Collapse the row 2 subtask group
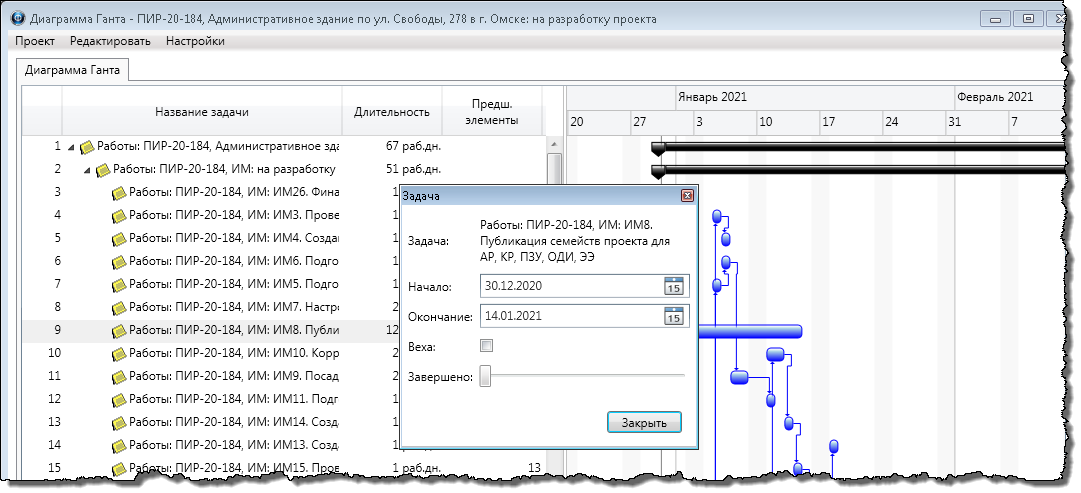This screenshot has height=493, width=1081. pyautogui.click(x=87, y=170)
